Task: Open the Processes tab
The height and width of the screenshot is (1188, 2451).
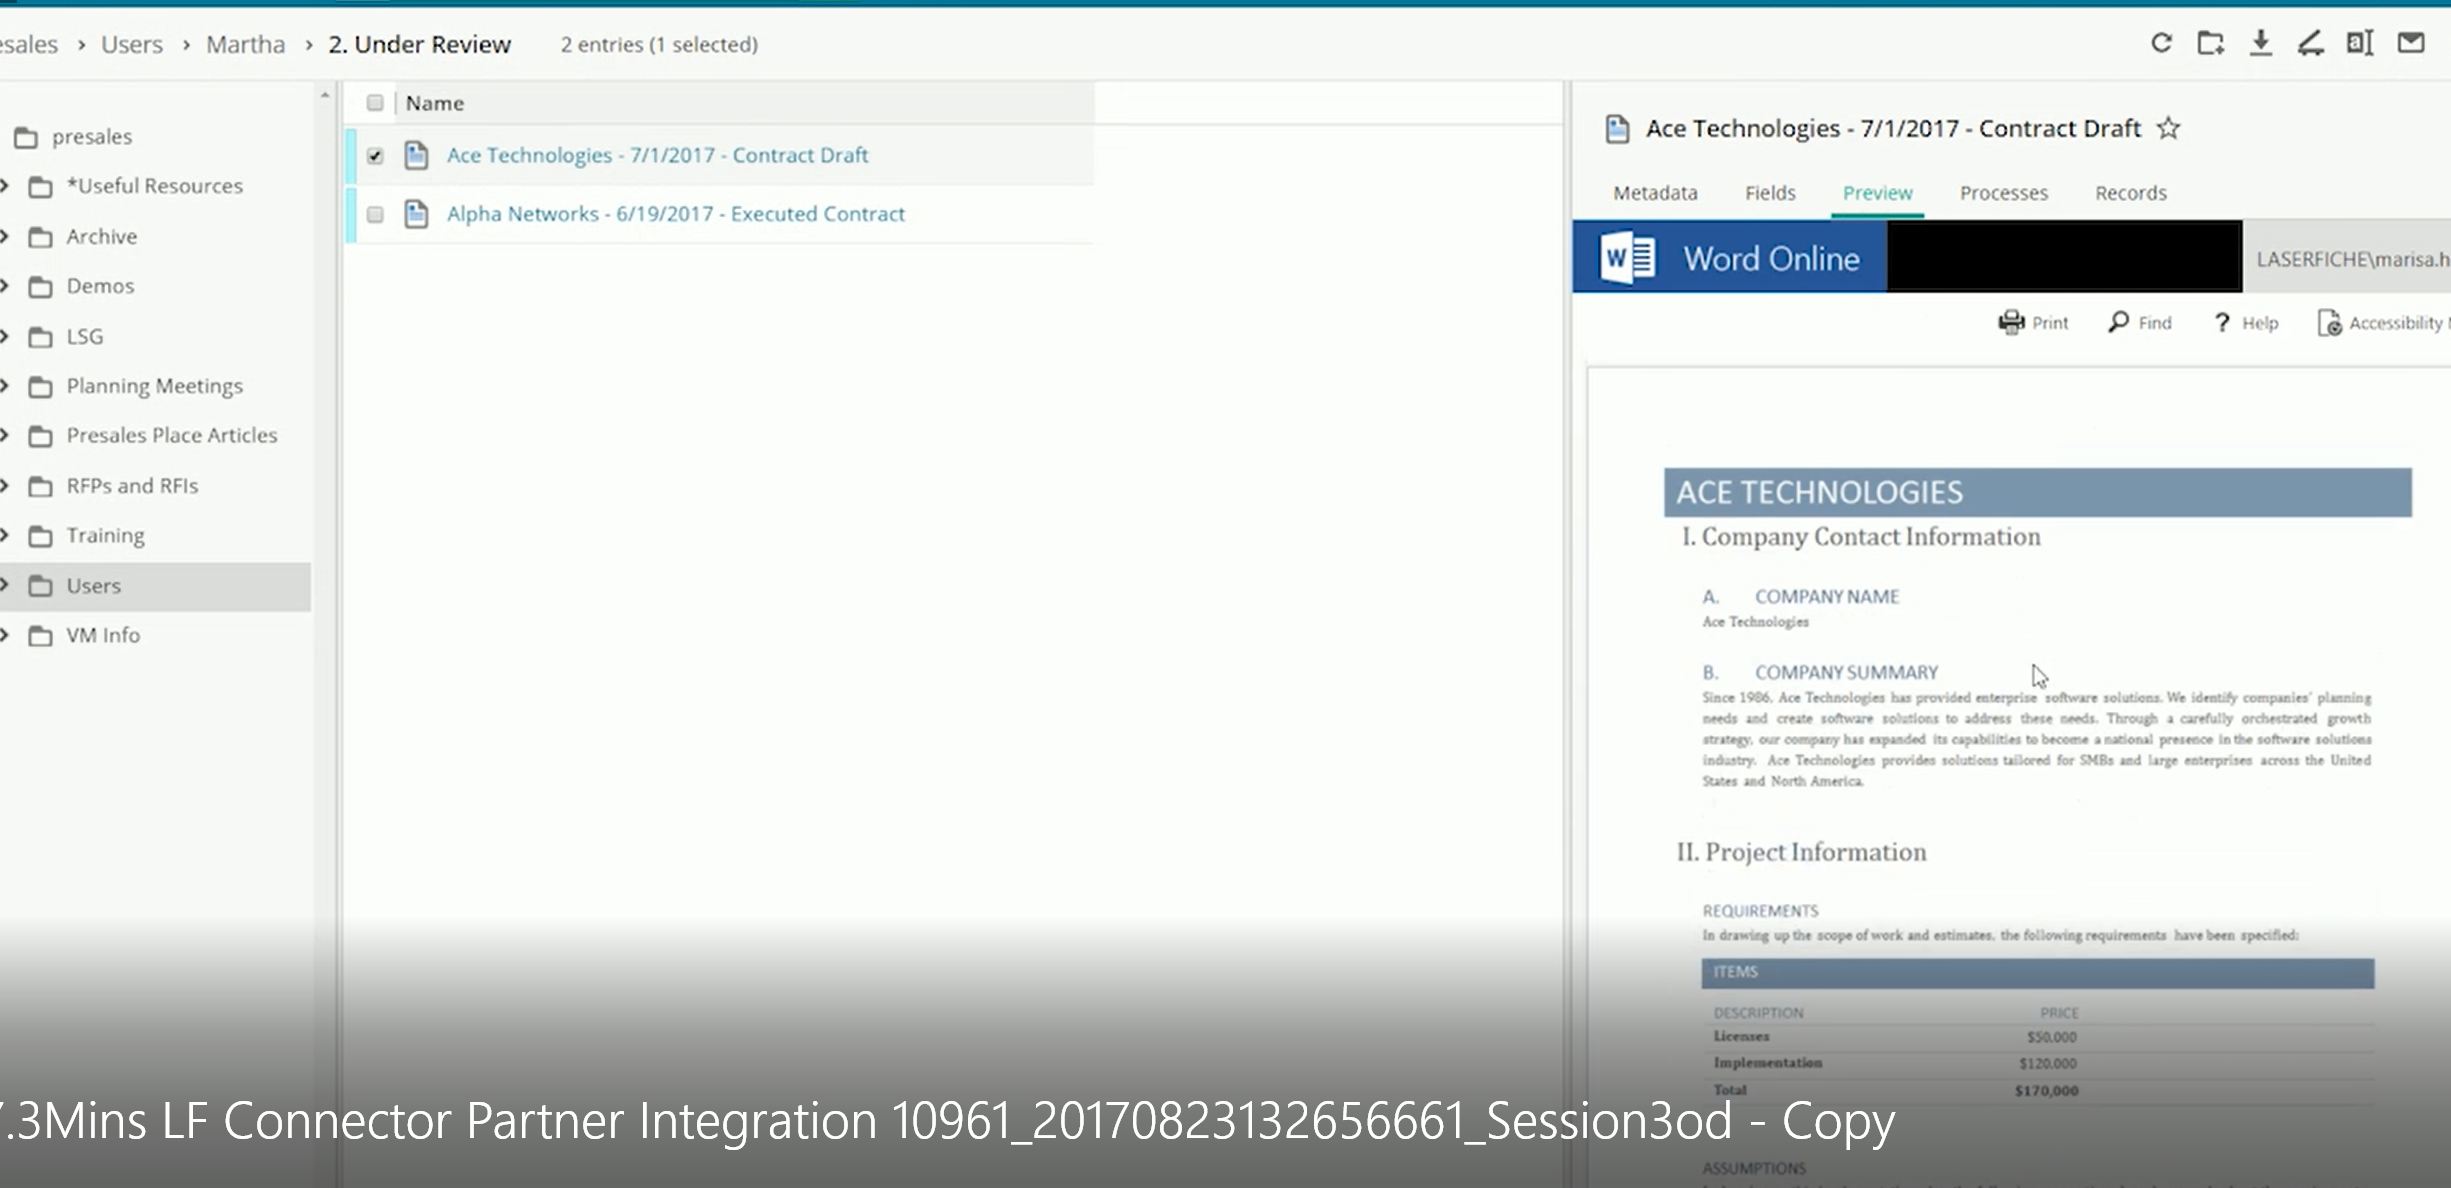Action: tap(2003, 192)
